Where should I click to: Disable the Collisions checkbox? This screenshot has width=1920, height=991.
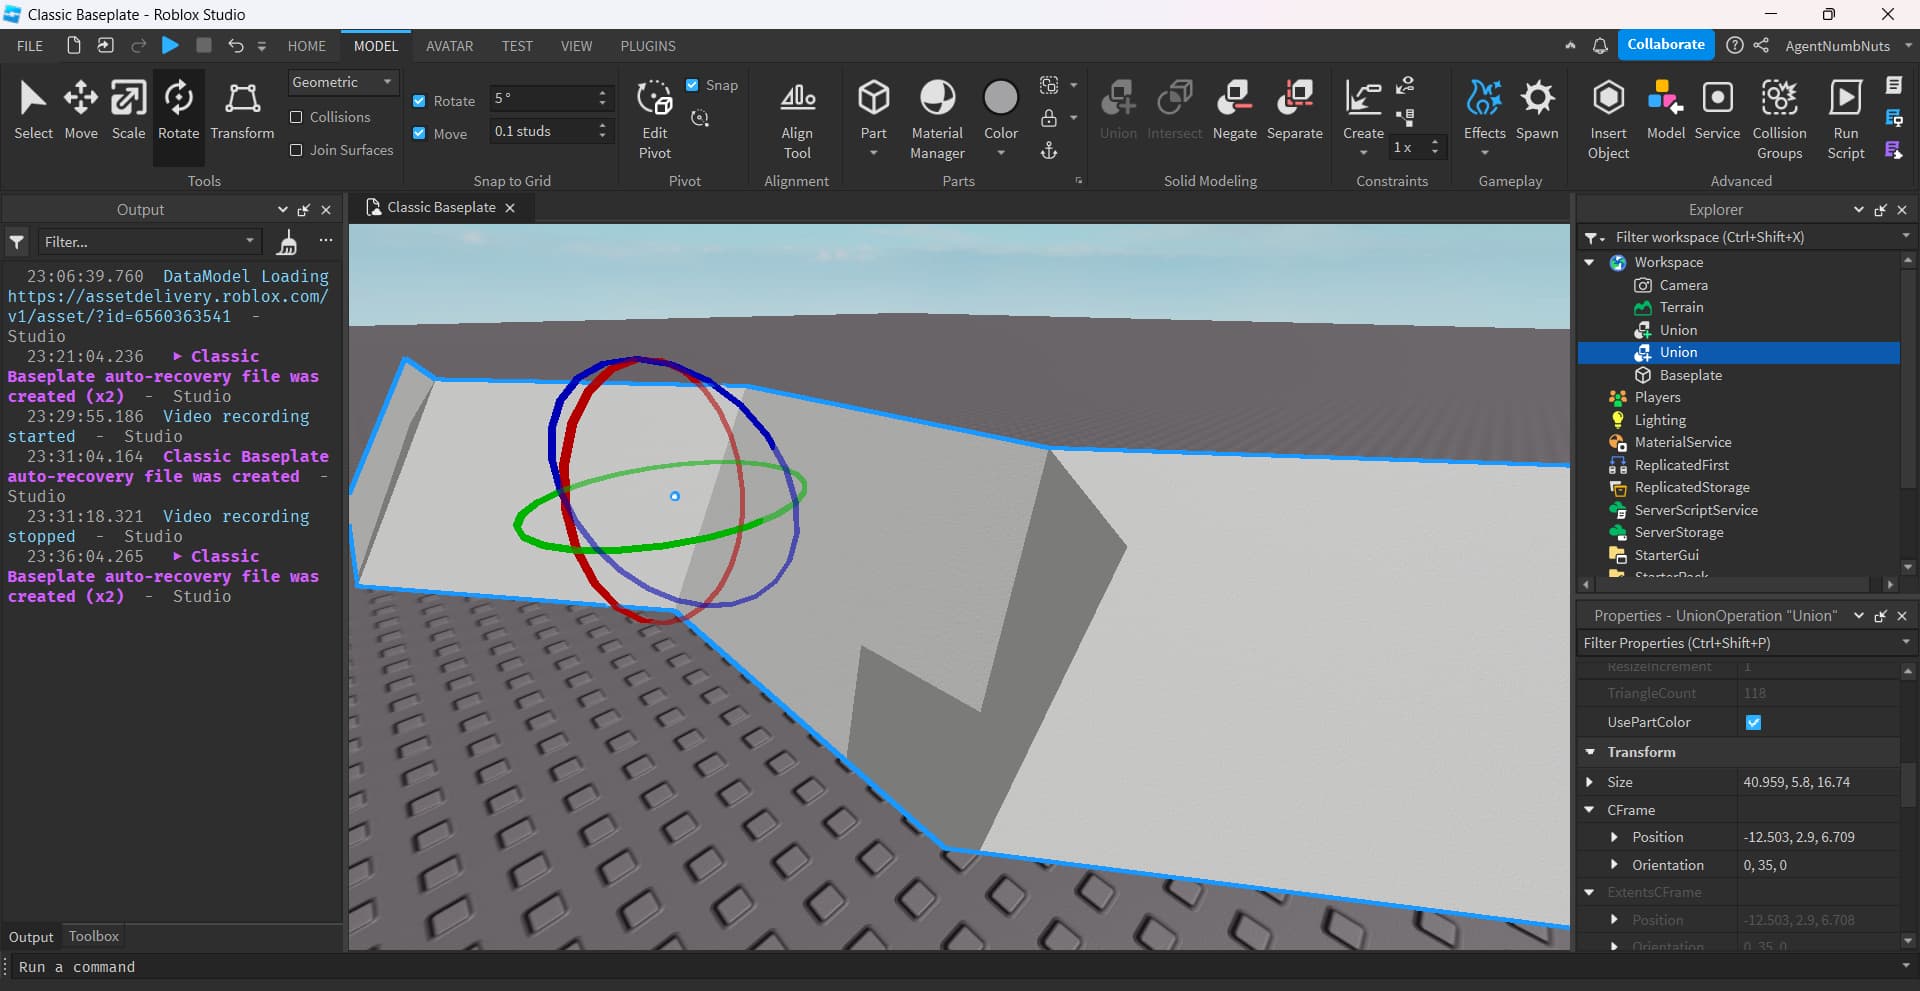coord(296,117)
